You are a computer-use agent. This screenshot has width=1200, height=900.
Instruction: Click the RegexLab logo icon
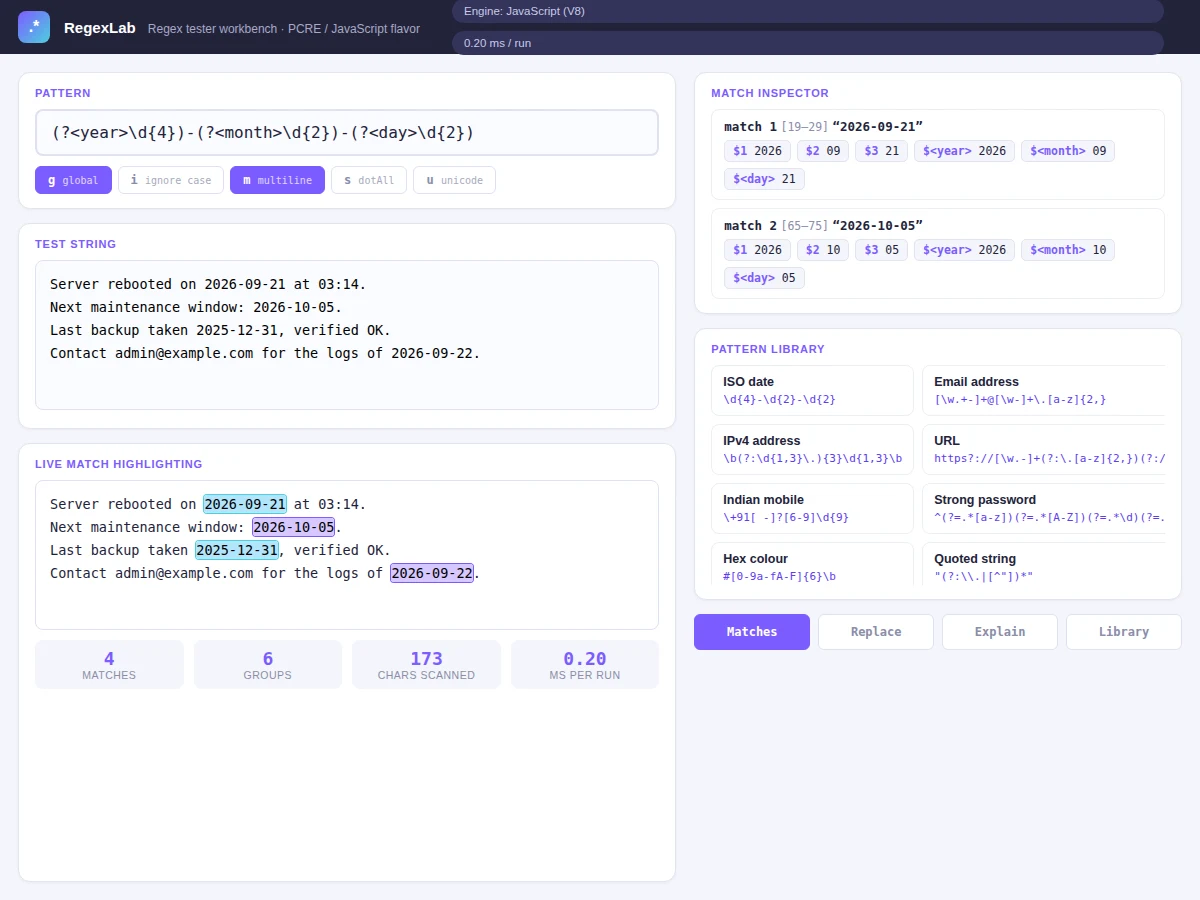pos(34,27)
